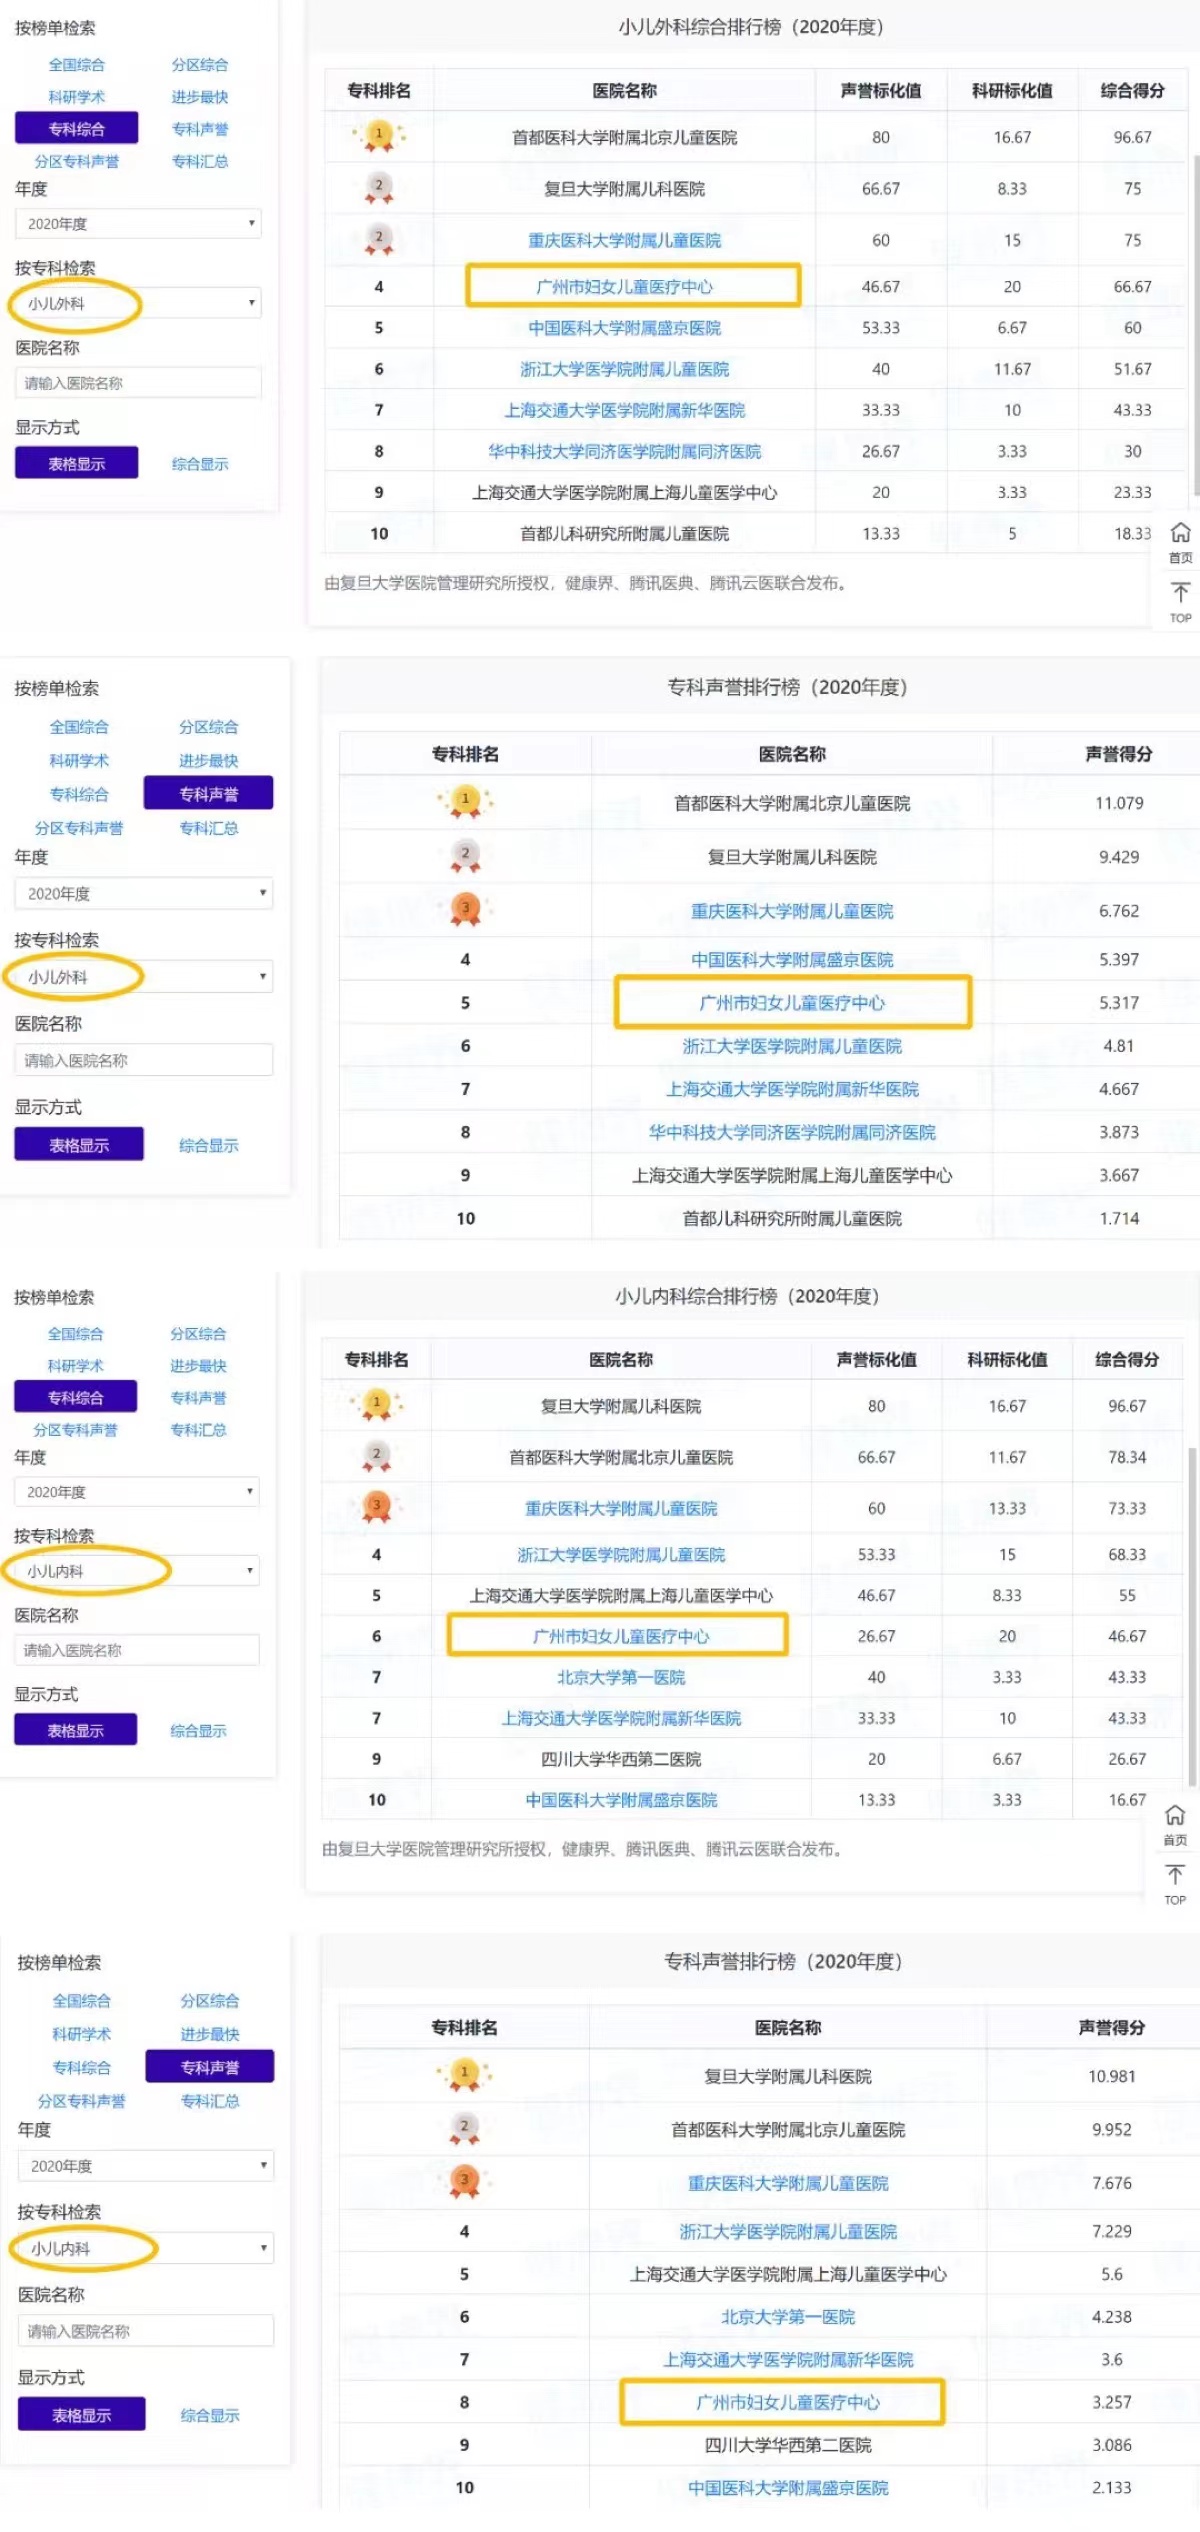This screenshot has width=1200, height=2532.
Task: Open the 2020年度 year dropdown in the third panel
Action: pyautogui.click(x=136, y=1491)
